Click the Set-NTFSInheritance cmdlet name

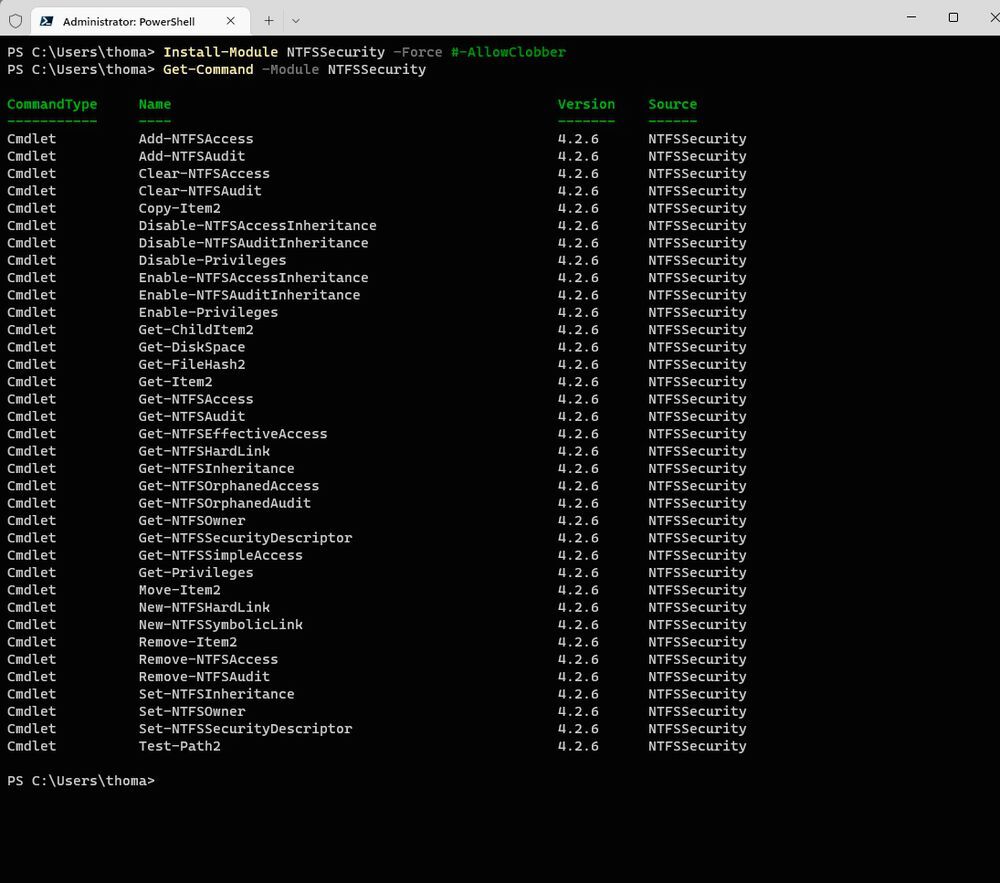point(216,694)
